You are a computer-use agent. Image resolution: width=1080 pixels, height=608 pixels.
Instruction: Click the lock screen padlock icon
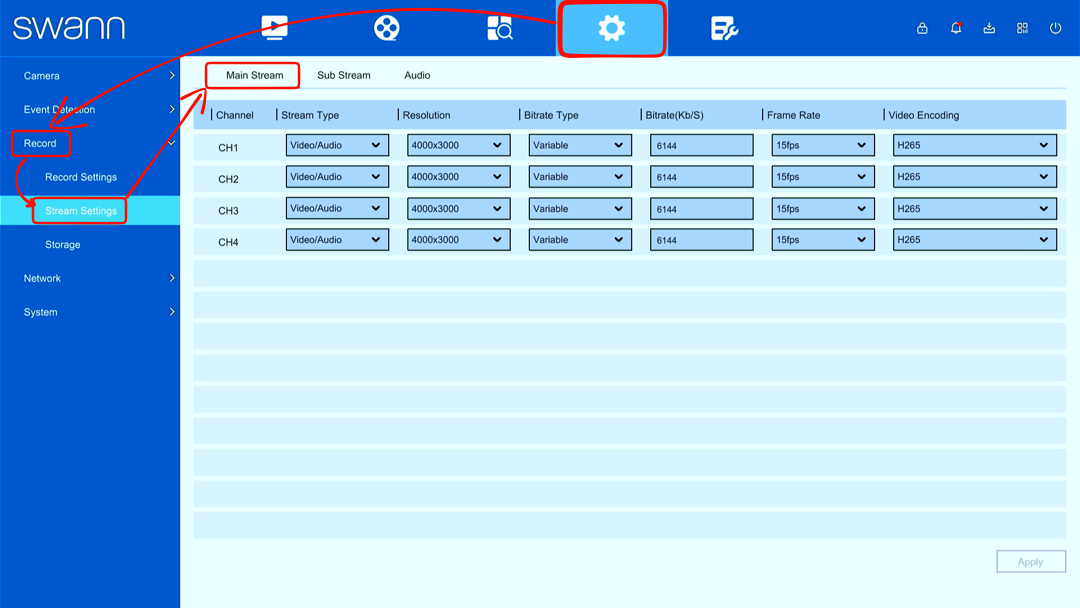pyautogui.click(x=922, y=28)
